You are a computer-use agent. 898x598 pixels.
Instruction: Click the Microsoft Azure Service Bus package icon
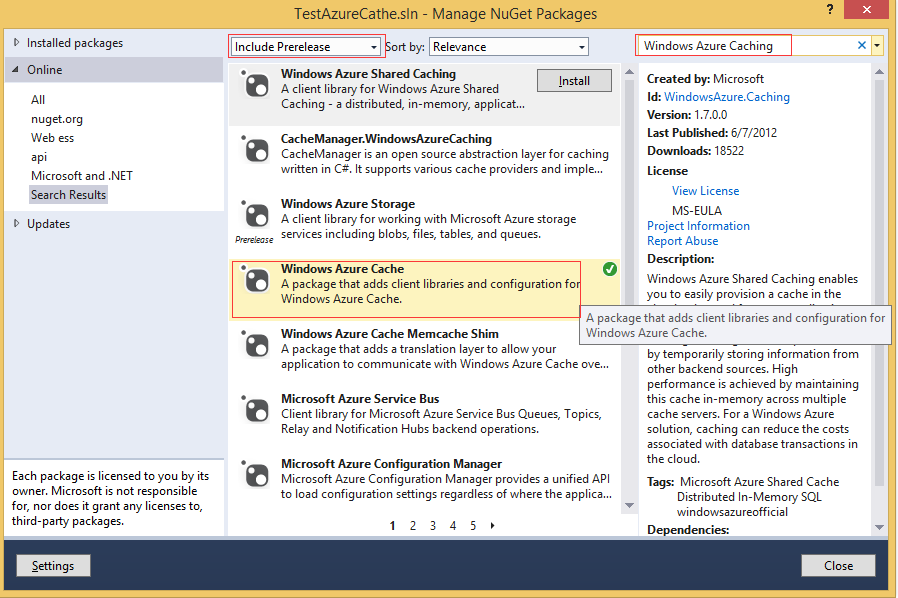pyautogui.click(x=255, y=411)
